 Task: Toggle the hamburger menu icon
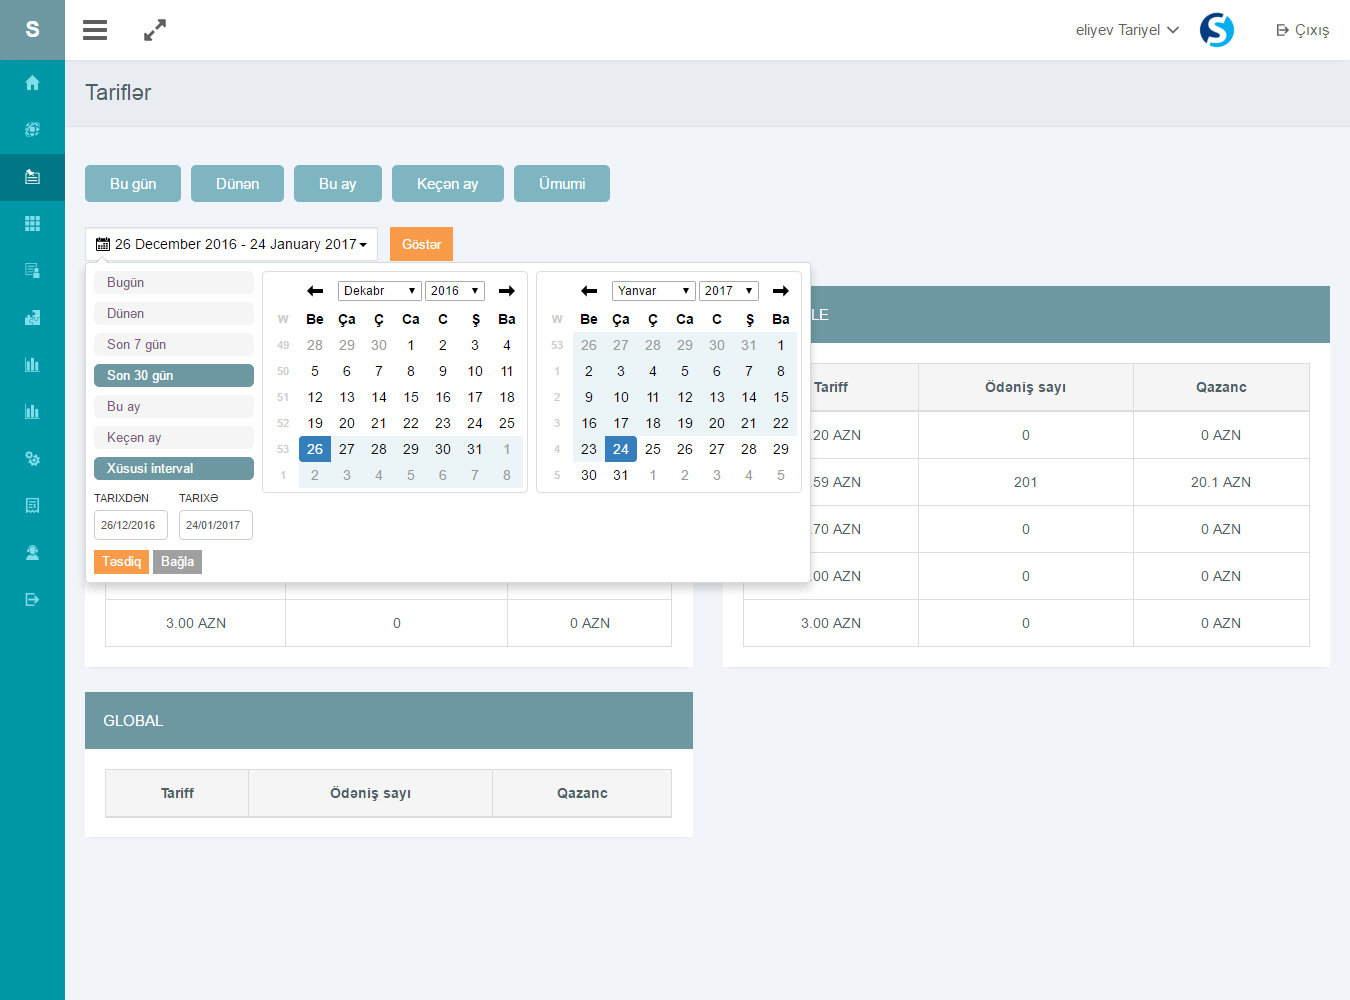click(95, 30)
